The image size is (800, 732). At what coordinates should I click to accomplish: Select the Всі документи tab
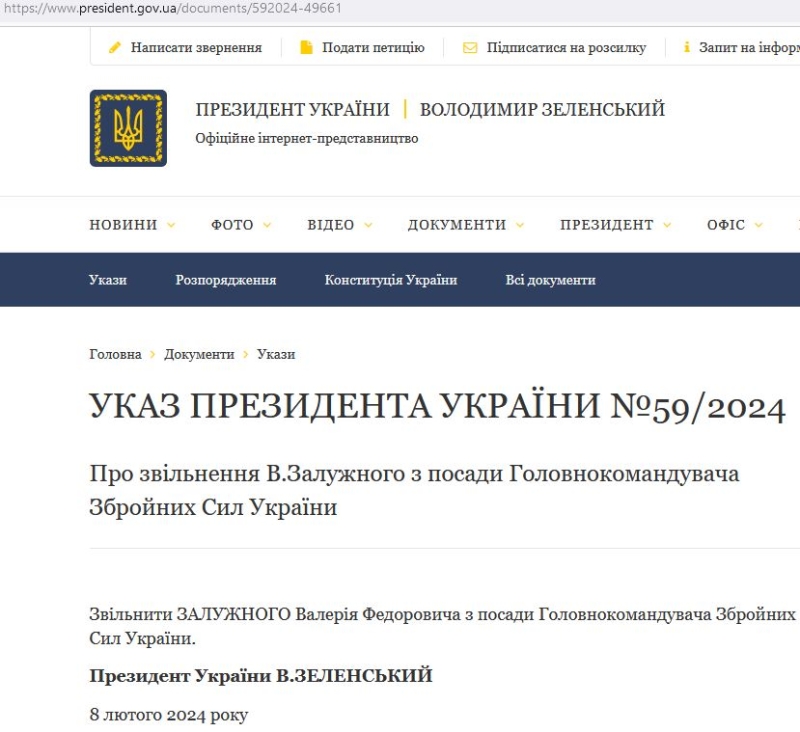(550, 280)
